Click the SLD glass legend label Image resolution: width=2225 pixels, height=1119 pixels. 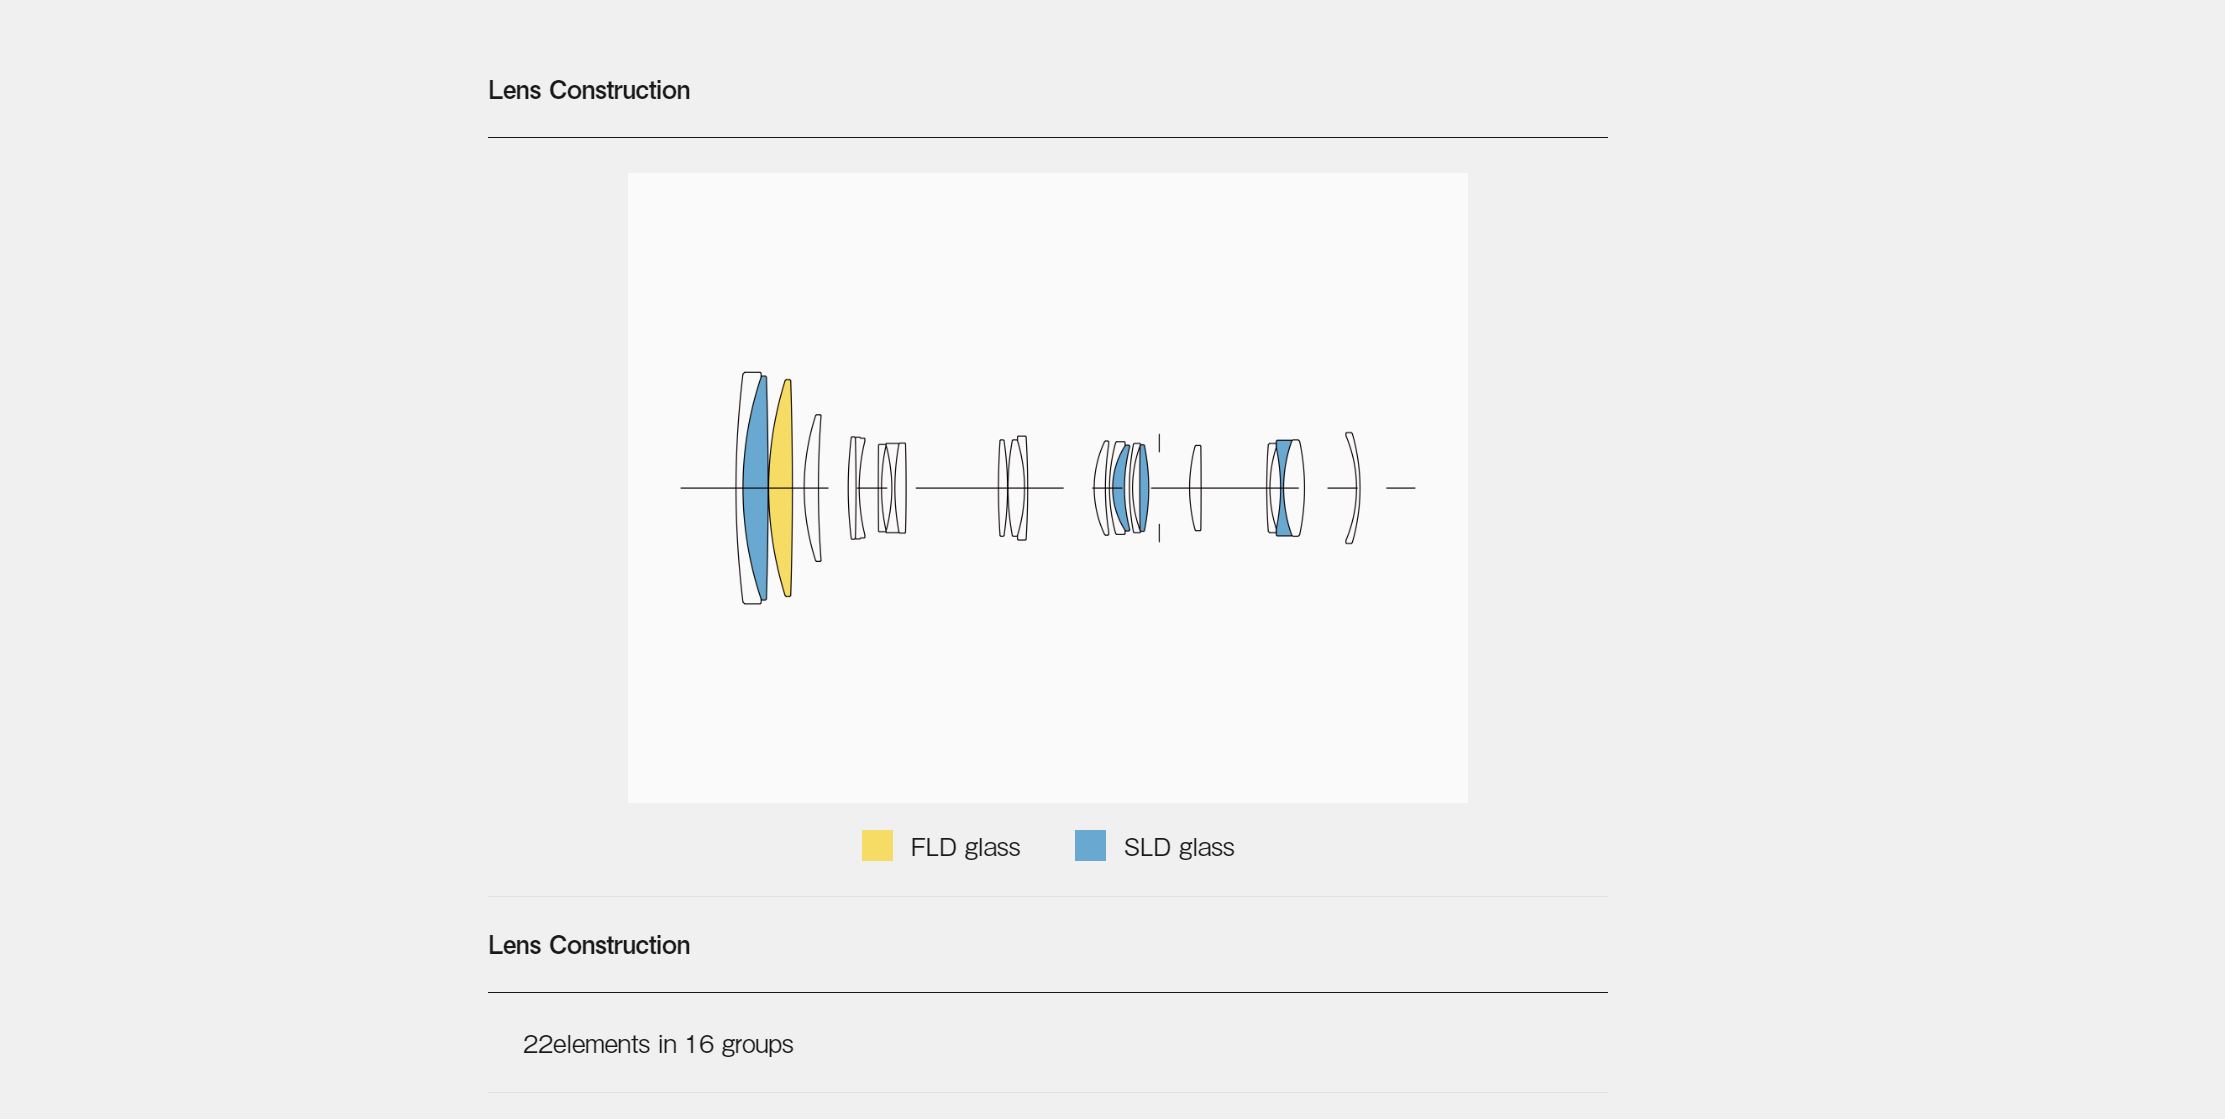[1179, 847]
